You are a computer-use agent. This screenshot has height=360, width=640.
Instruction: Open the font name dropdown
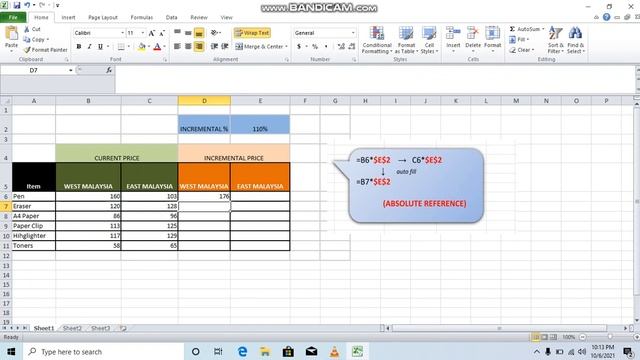pyautogui.click(x=122, y=33)
